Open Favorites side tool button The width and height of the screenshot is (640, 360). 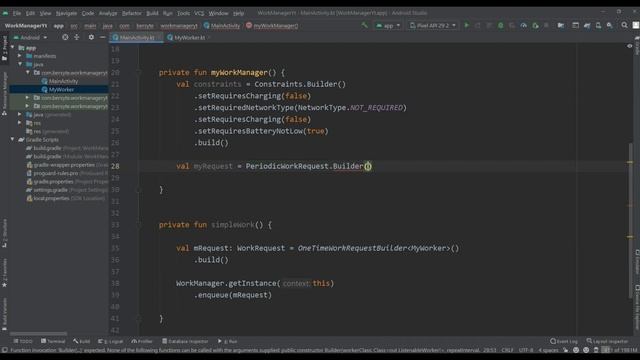point(4,273)
